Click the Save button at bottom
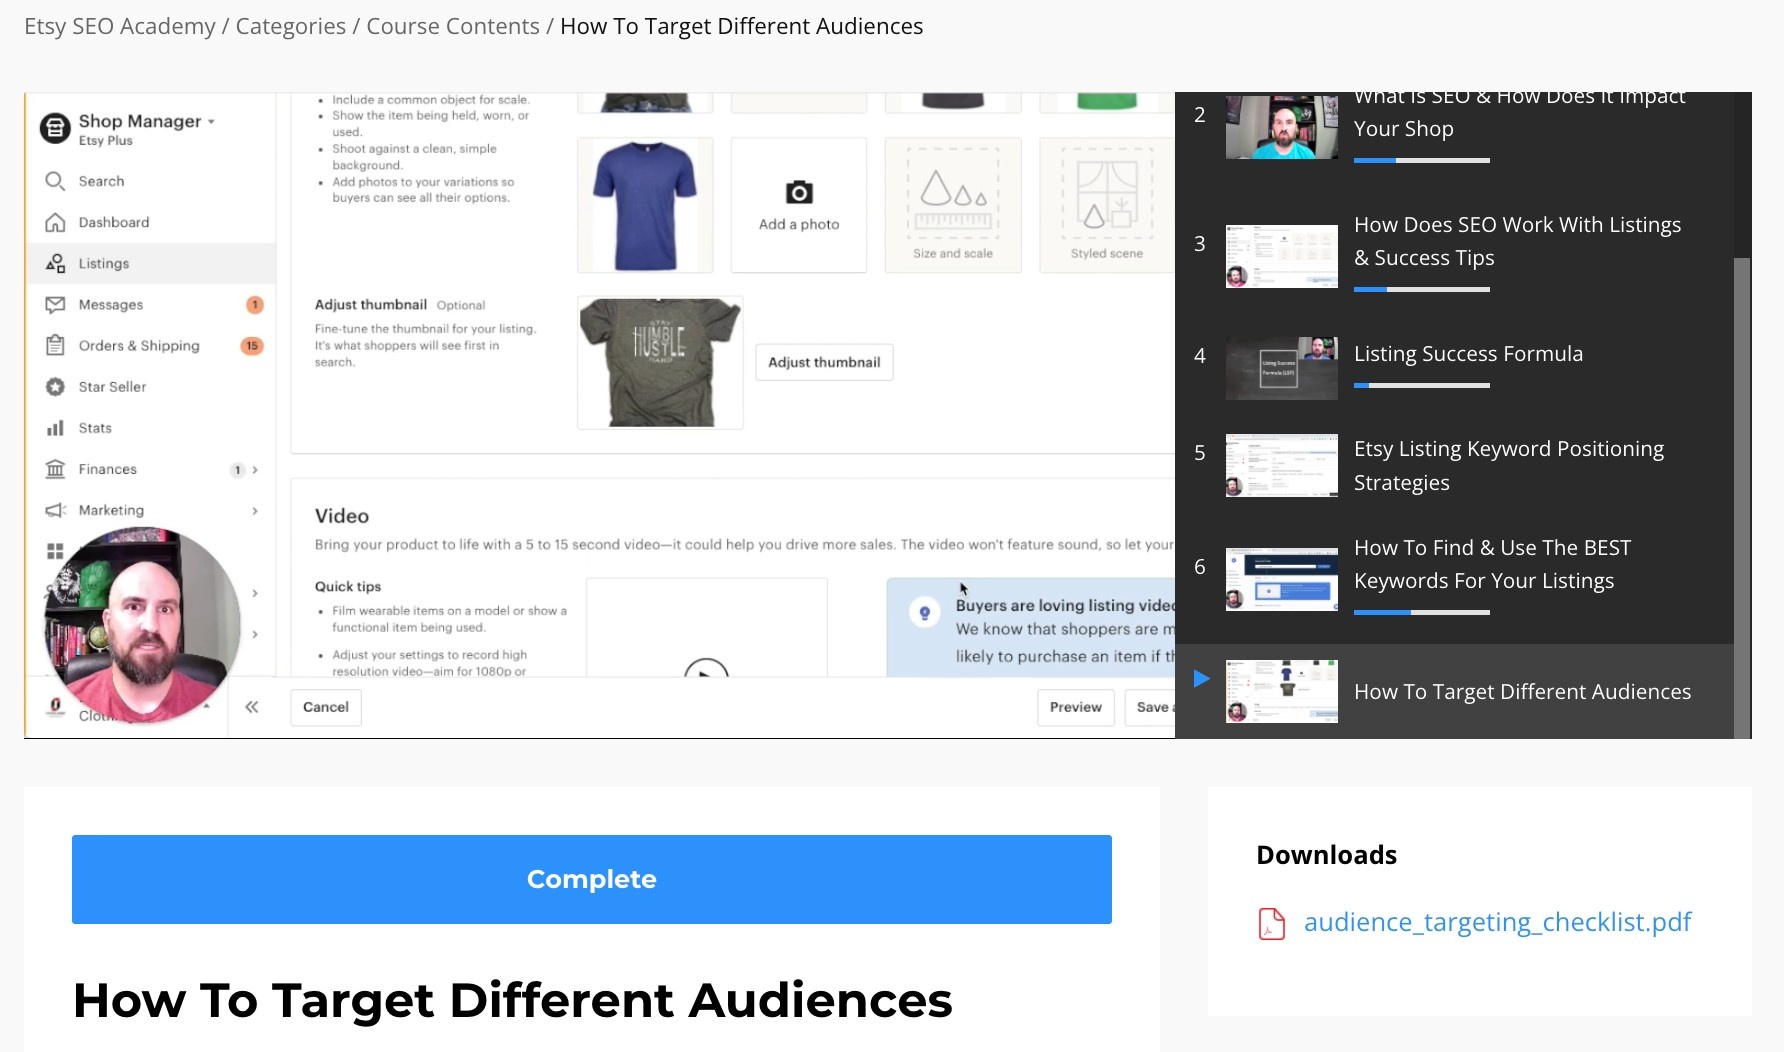 (1152, 707)
